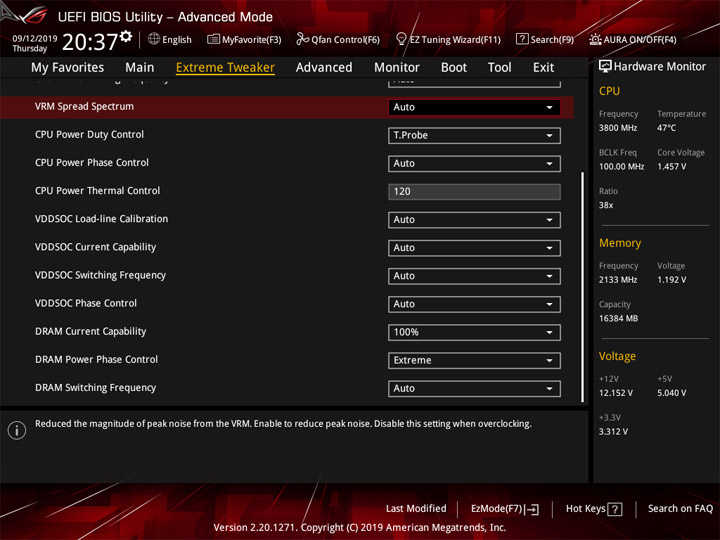Click the Hardware Monitor panel title
The height and width of the screenshot is (540, 720).
tap(659, 67)
